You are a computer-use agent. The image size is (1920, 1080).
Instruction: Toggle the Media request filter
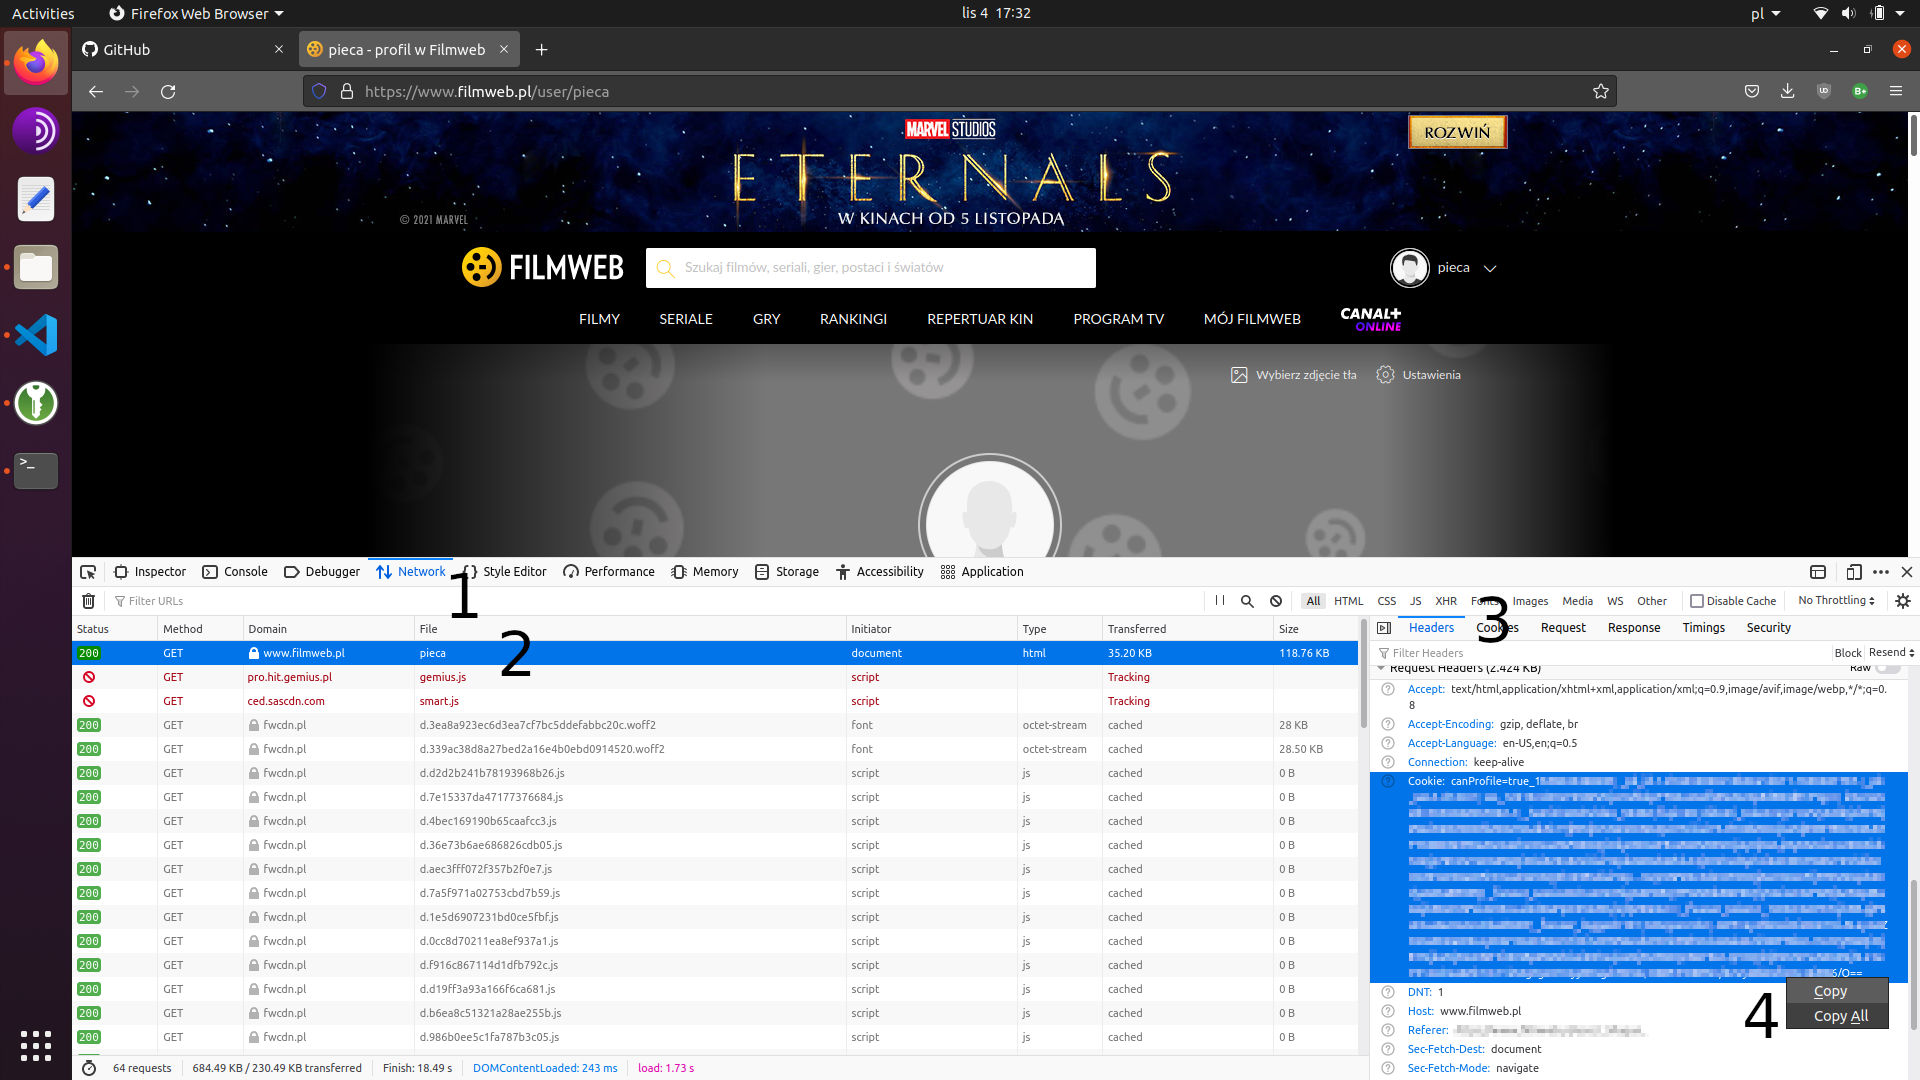click(x=1577, y=601)
